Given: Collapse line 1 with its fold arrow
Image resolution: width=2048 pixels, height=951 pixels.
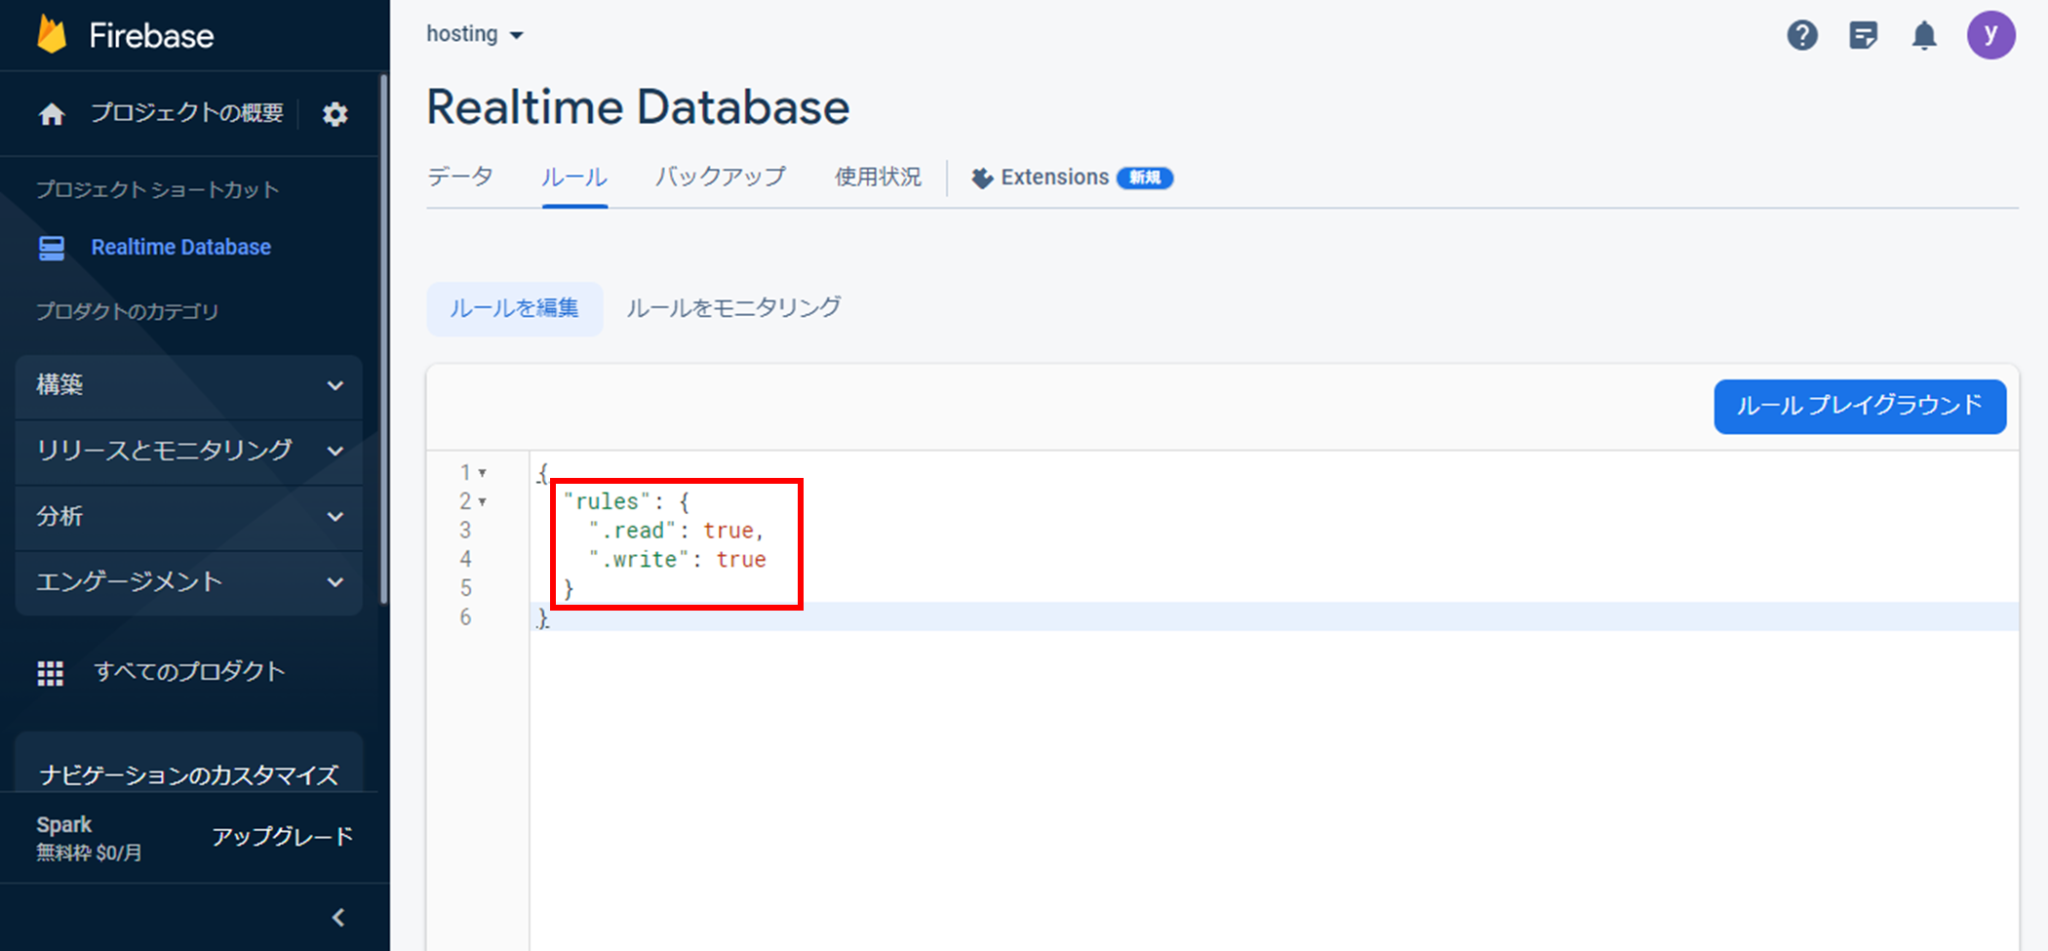Looking at the screenshot, I should click(x=483, y=472).
